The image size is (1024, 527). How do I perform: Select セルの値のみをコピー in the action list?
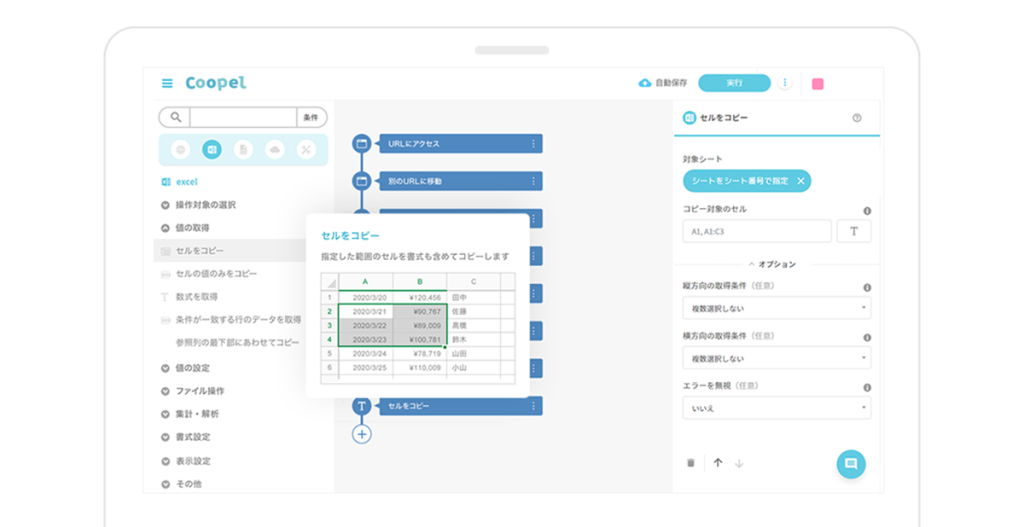tap(216, 274)
